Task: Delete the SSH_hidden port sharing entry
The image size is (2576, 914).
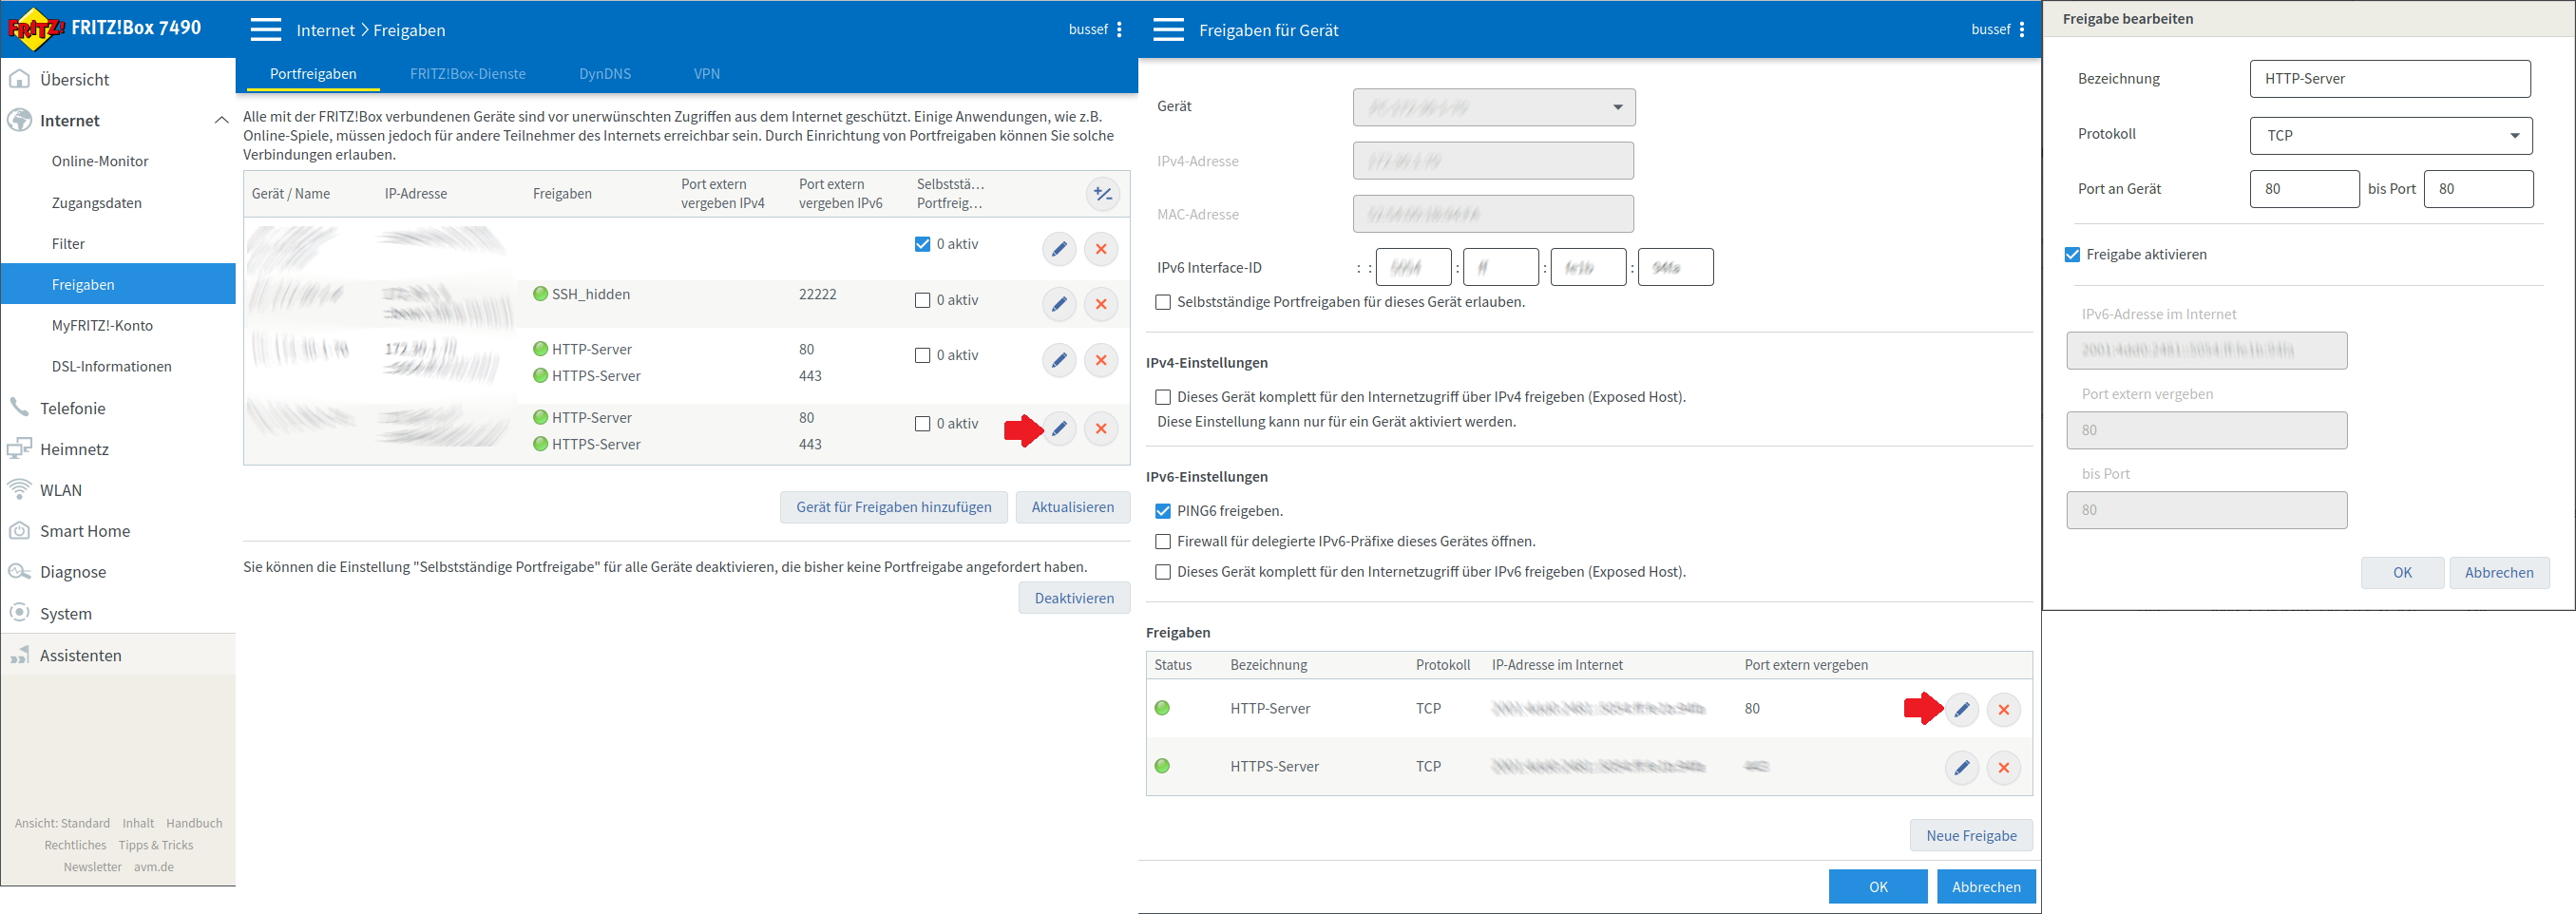Action: (1100, 304)
